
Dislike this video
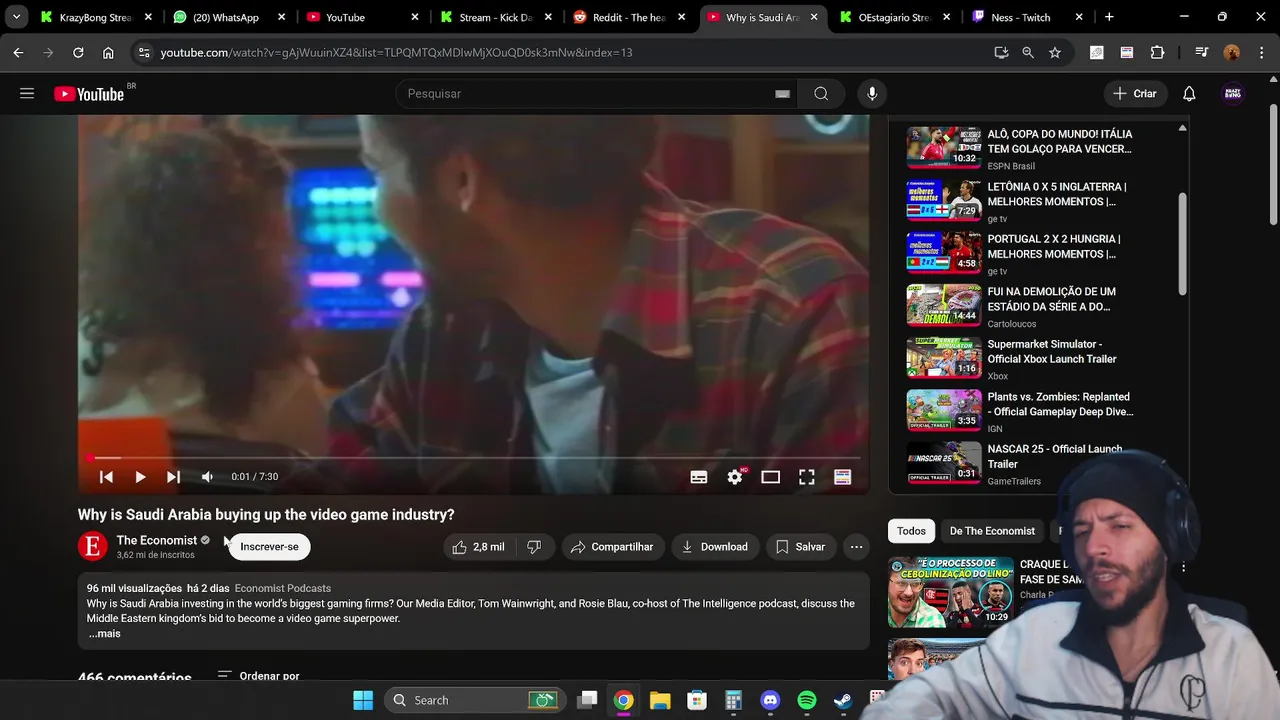point(534,547)
